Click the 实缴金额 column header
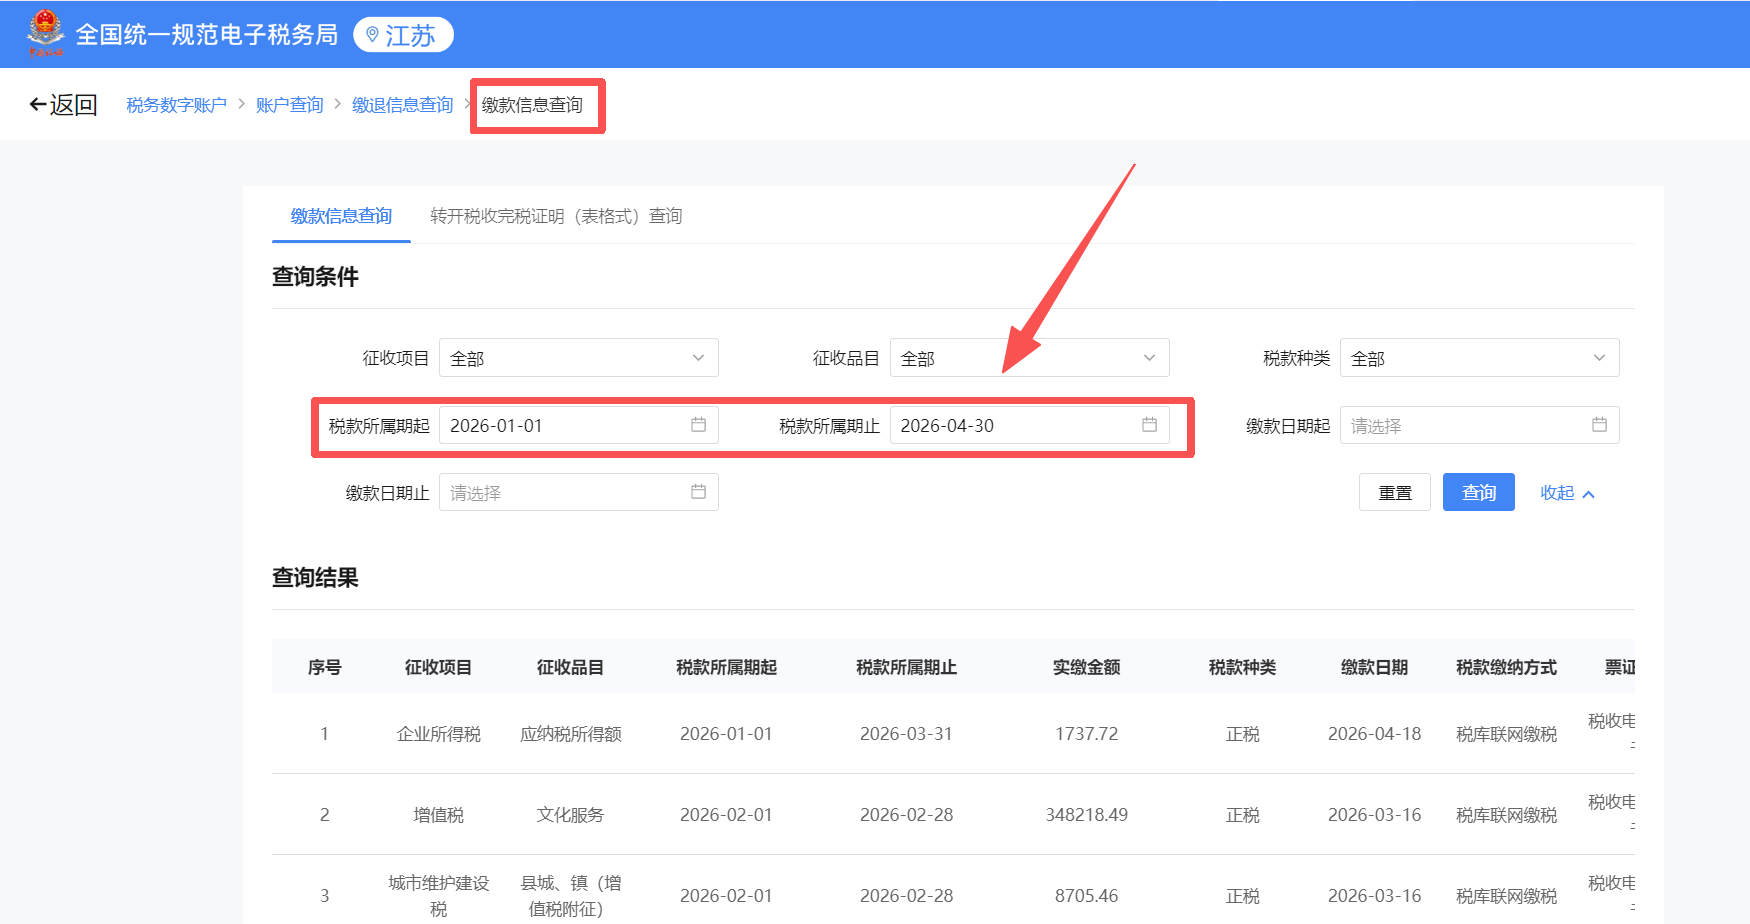 pyautogui.click(x=1086, y=667)
